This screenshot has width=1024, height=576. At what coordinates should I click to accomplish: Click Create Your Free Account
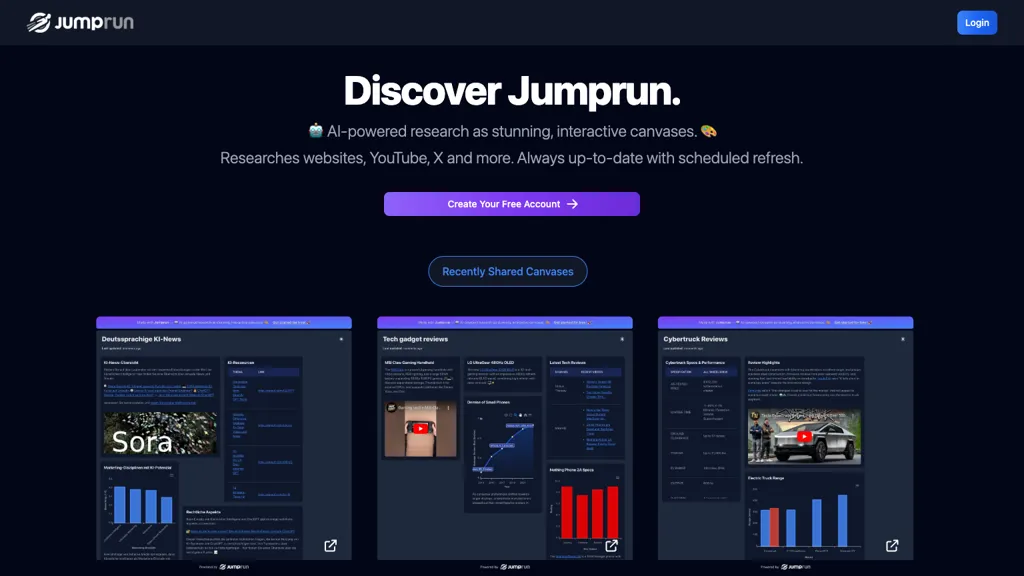[512, 204]
